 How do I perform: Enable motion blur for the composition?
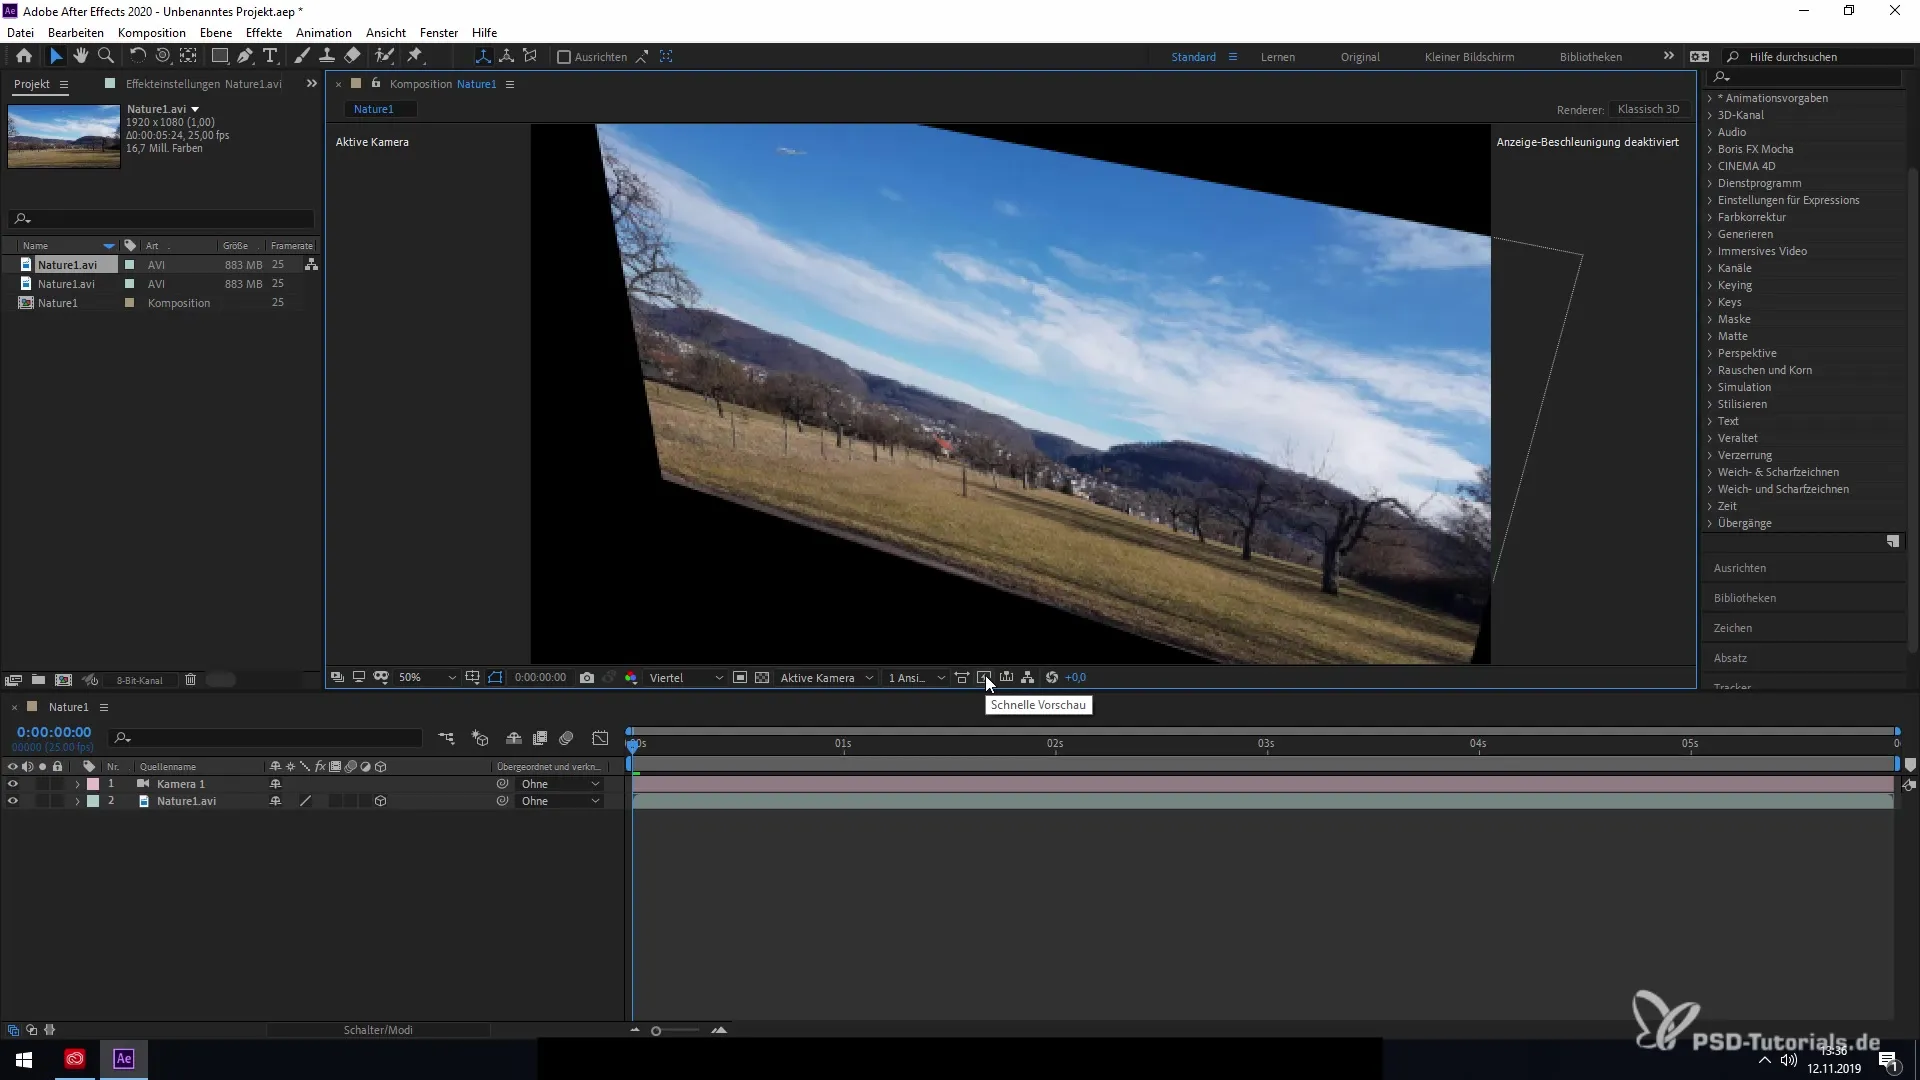click(x=566, y=738)
